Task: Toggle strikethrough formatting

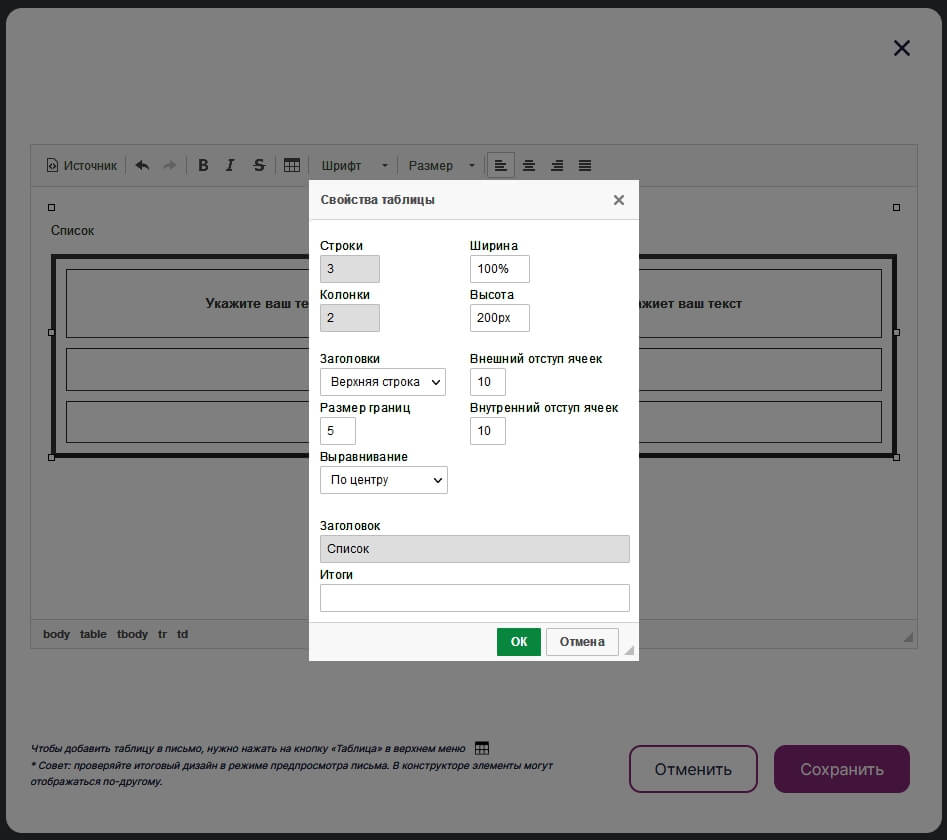Action: (259, 165)
